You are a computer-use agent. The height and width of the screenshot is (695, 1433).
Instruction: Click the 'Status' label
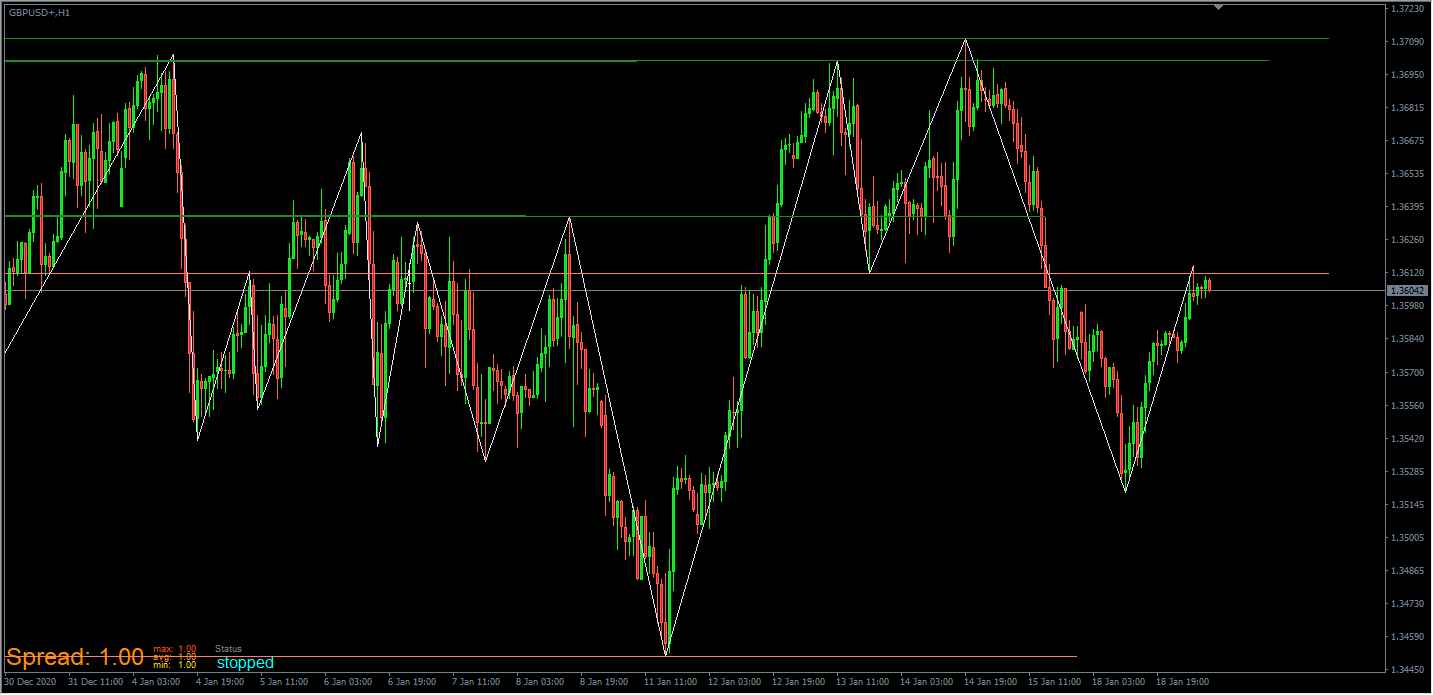coord(228,649)
